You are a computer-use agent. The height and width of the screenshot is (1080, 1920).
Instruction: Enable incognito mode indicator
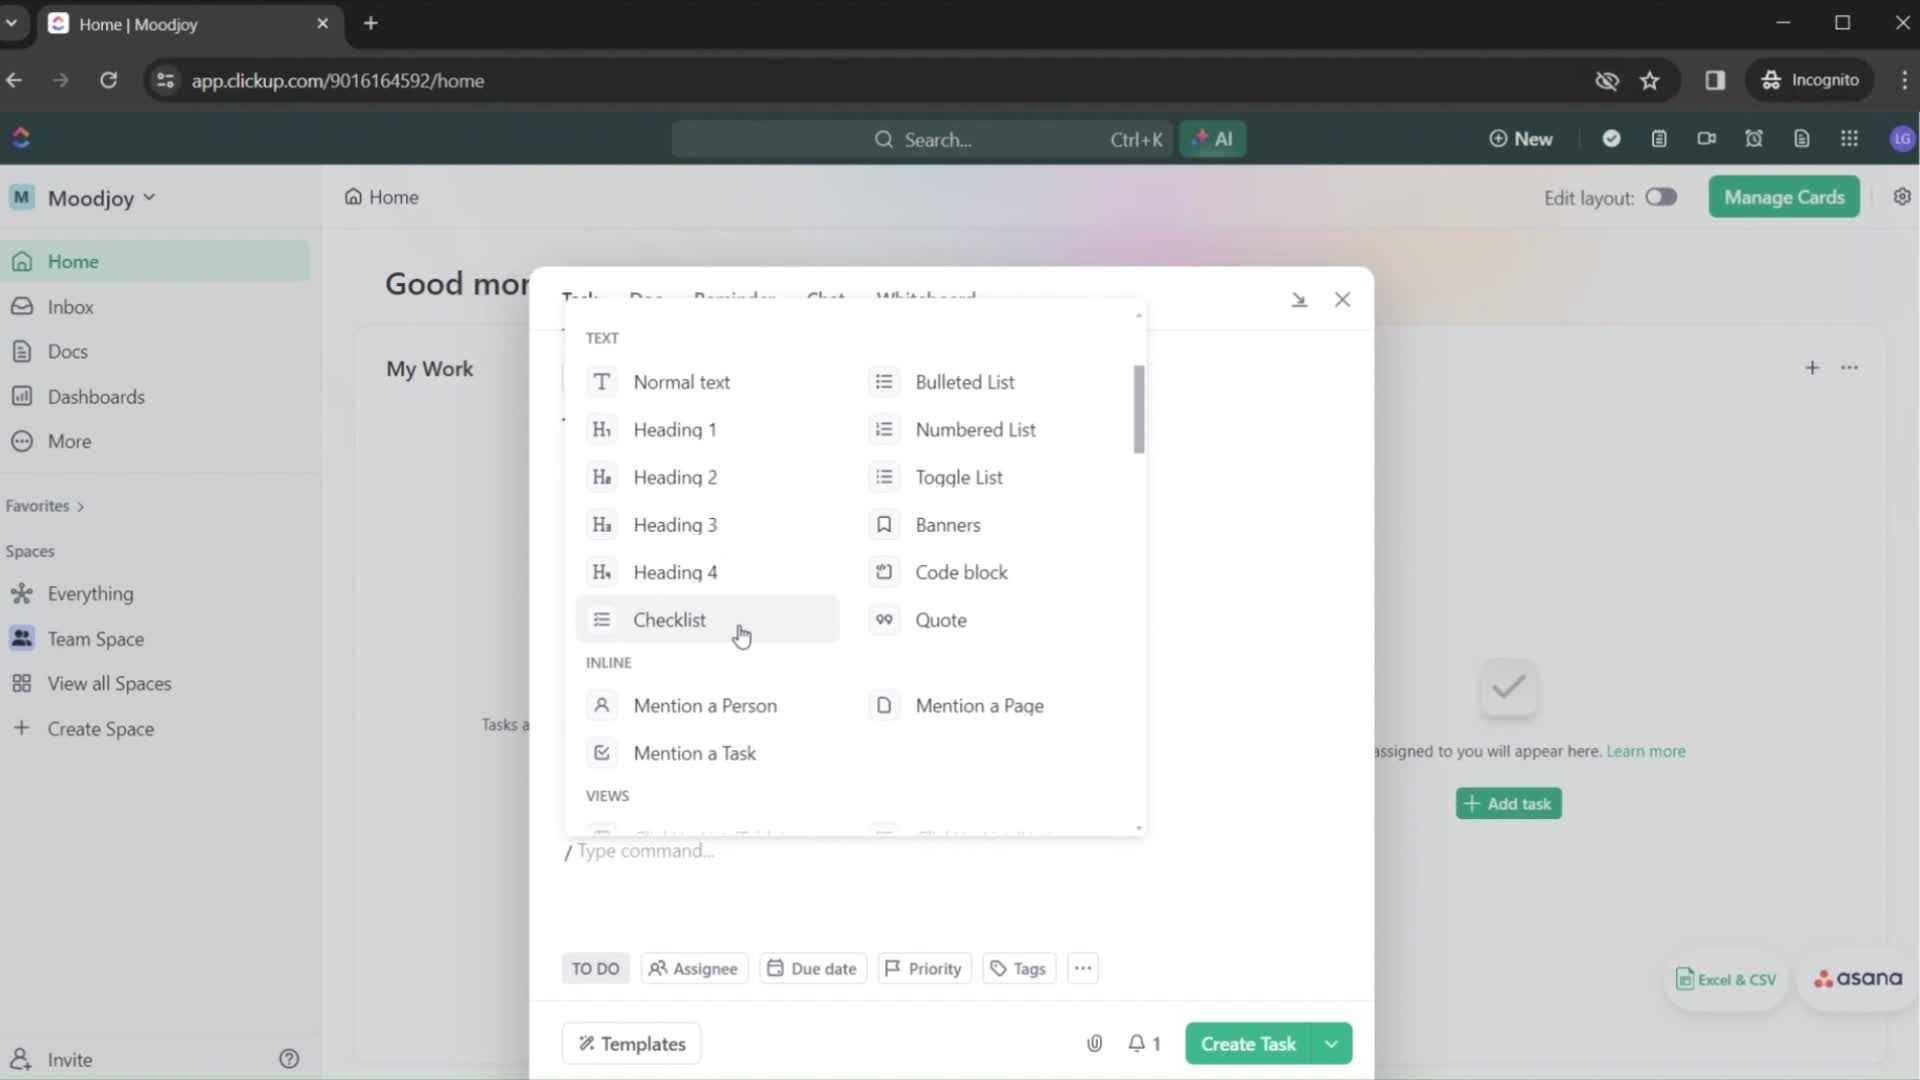[1813, 80]
